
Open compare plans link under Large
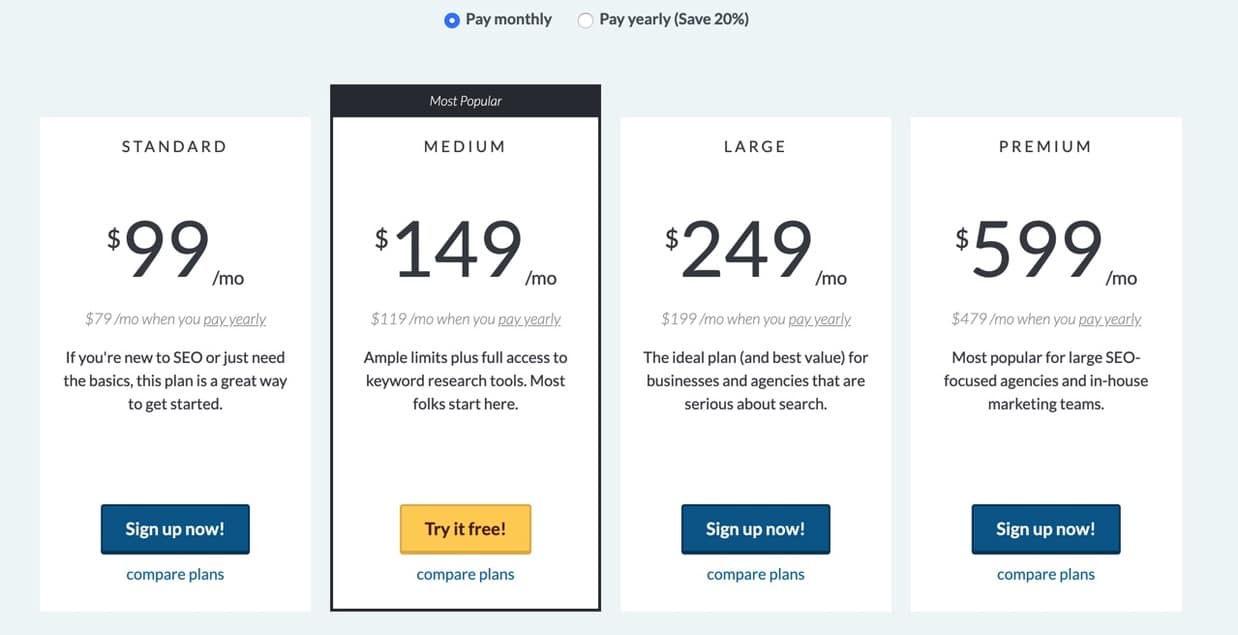755,575
